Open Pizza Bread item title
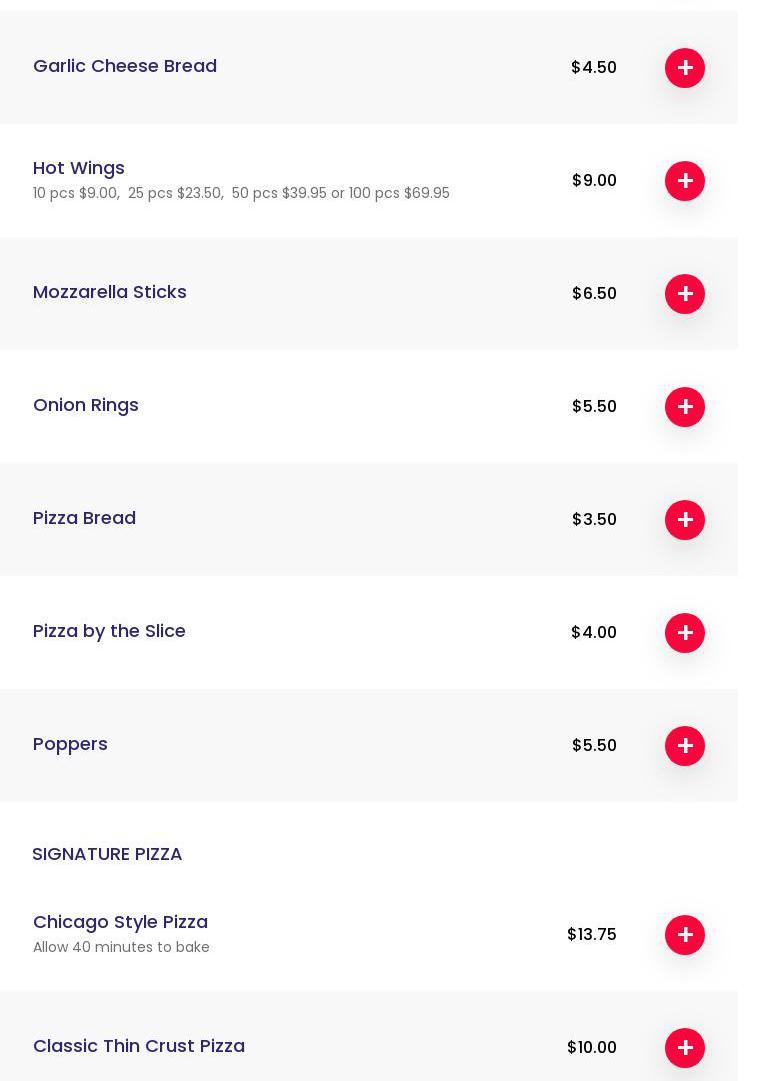Screen dimensions: 770x1081 click(x=84, y=518)
